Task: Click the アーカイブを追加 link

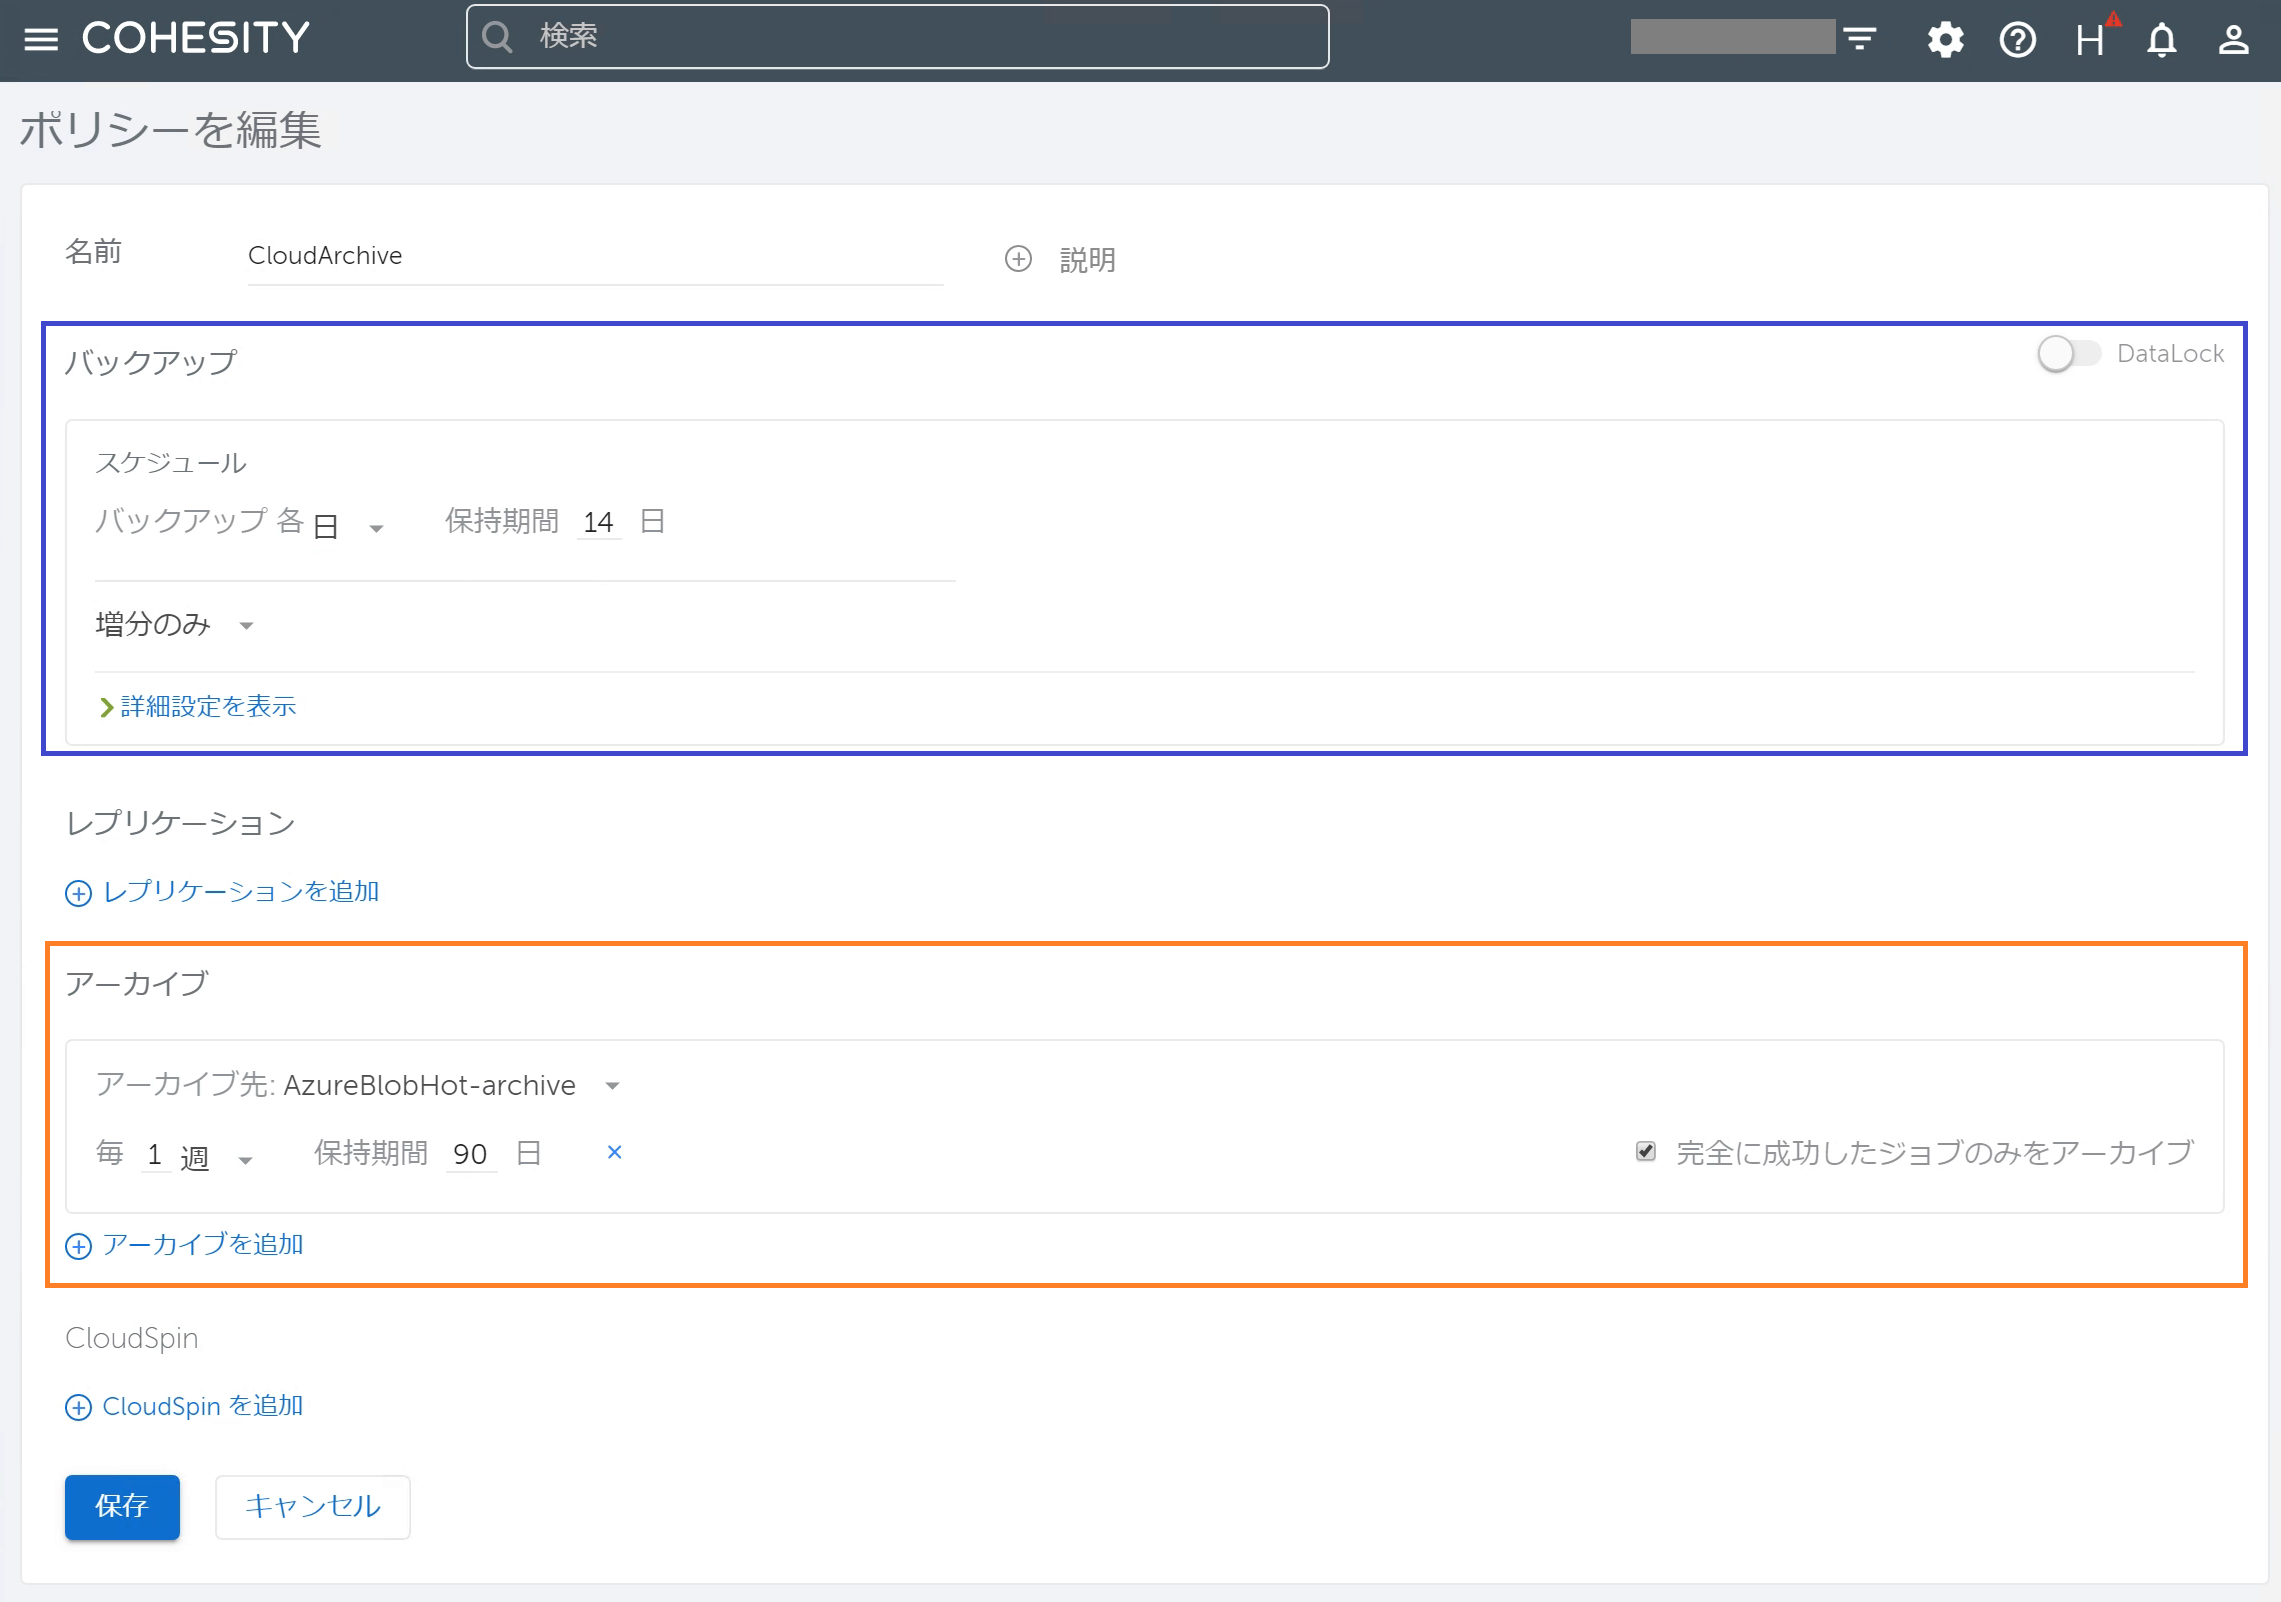Action: 203,1245
